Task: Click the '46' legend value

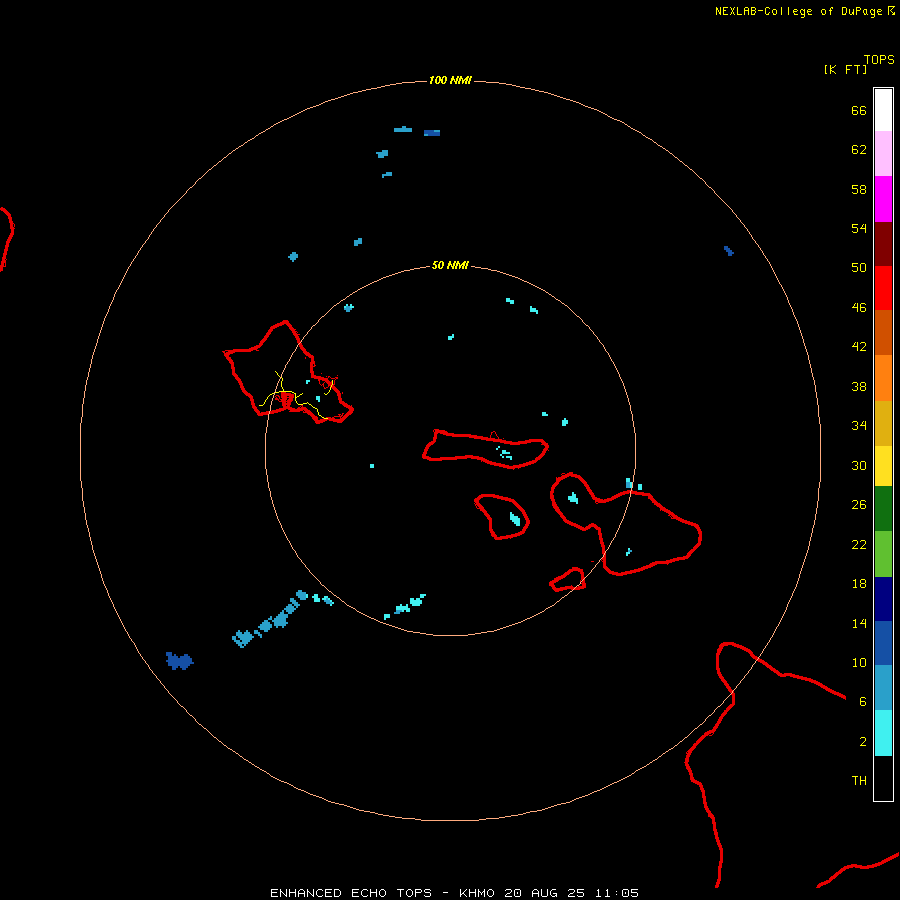Action: 859,308
